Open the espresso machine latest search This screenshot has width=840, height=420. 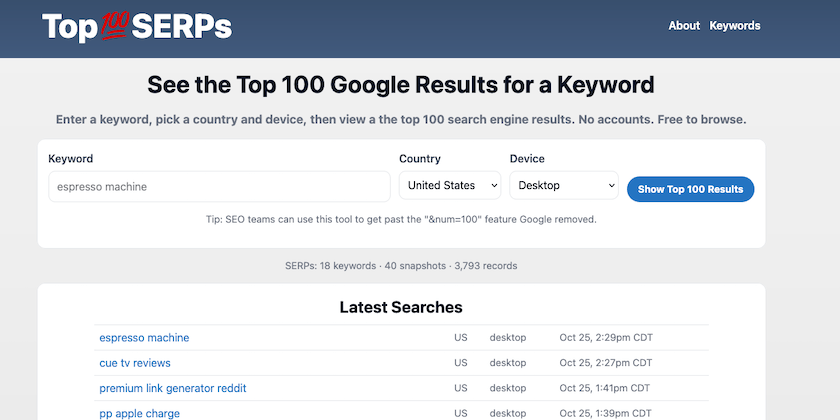click(x=144, y=338)
